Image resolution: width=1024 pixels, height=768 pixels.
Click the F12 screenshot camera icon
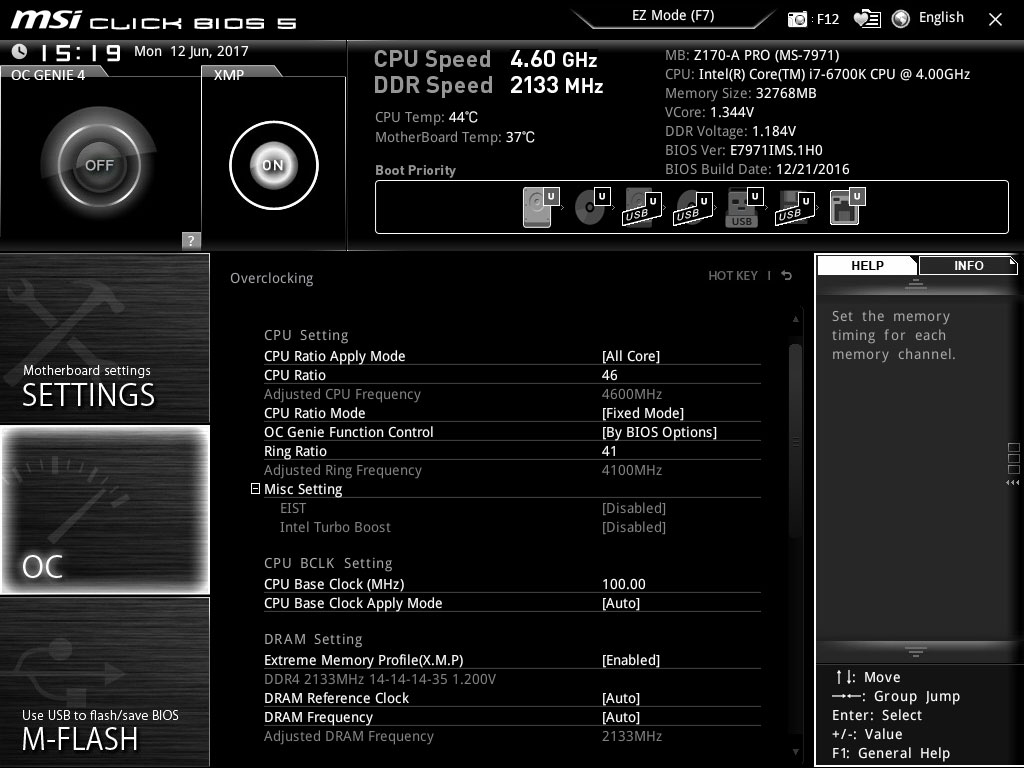pos(797,19)
